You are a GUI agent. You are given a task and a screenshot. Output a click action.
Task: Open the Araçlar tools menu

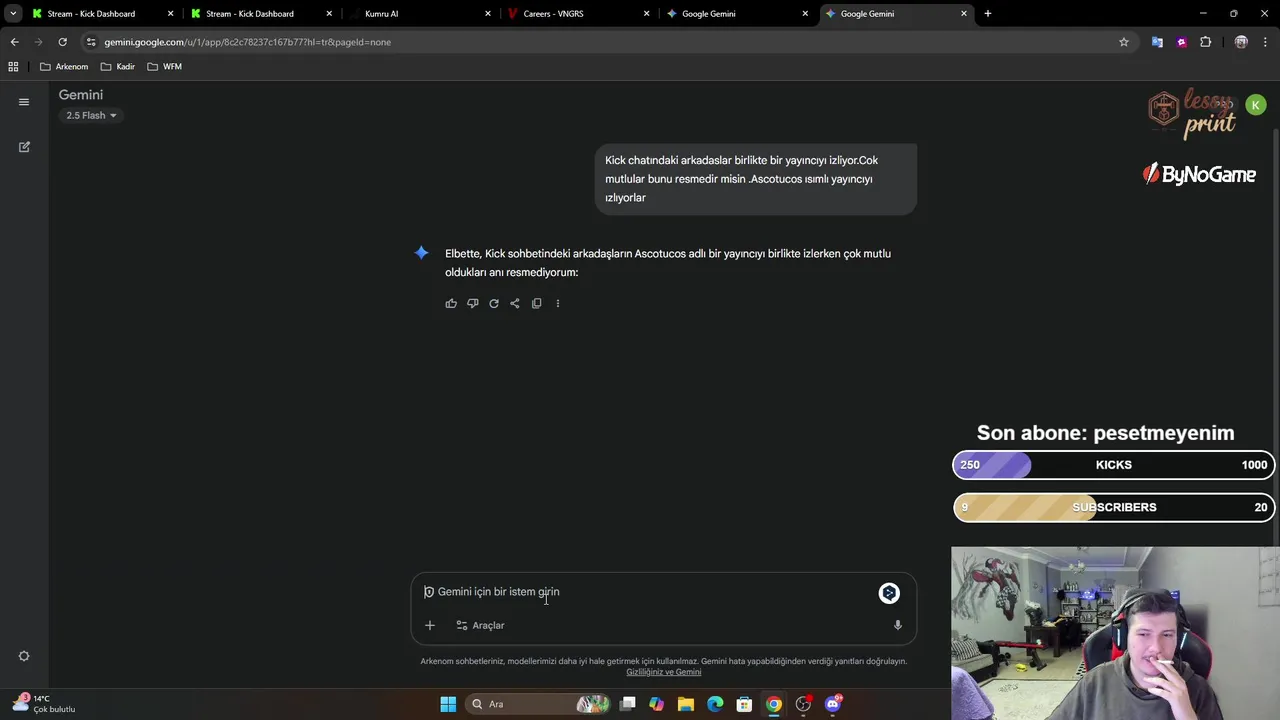click(x=480, y=625)
